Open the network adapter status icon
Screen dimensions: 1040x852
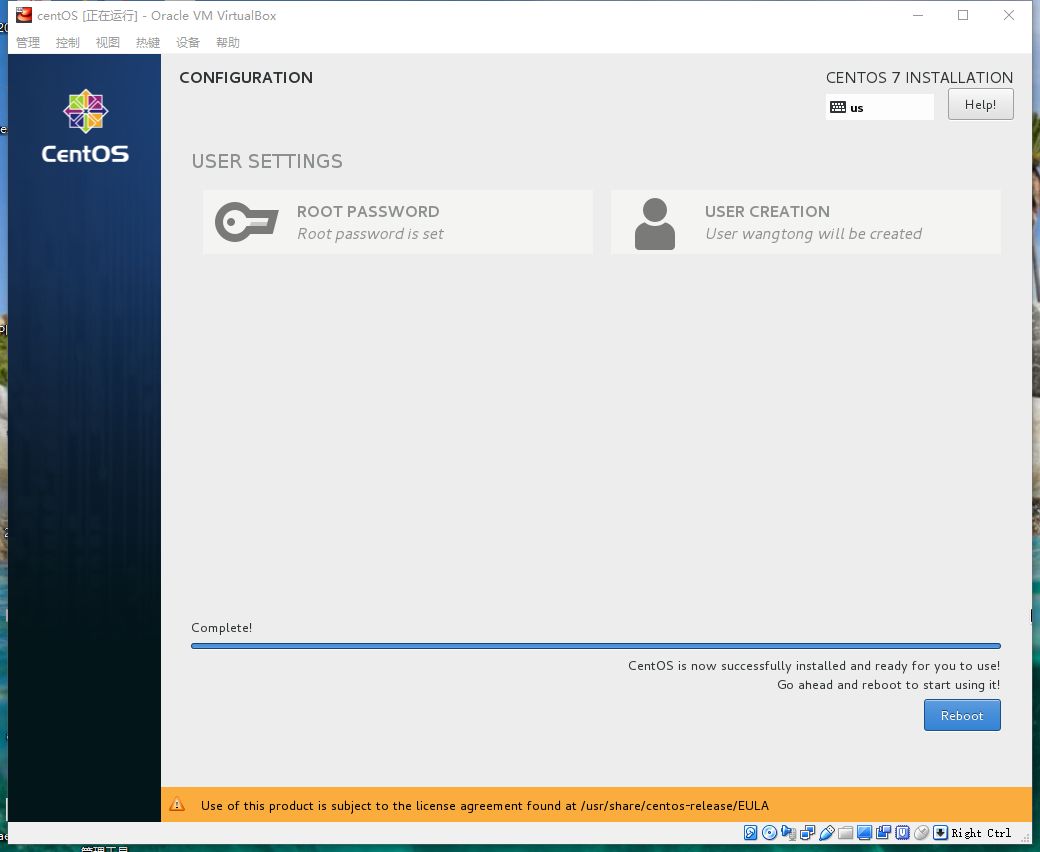pyautogui.click(x=807, y=832)
